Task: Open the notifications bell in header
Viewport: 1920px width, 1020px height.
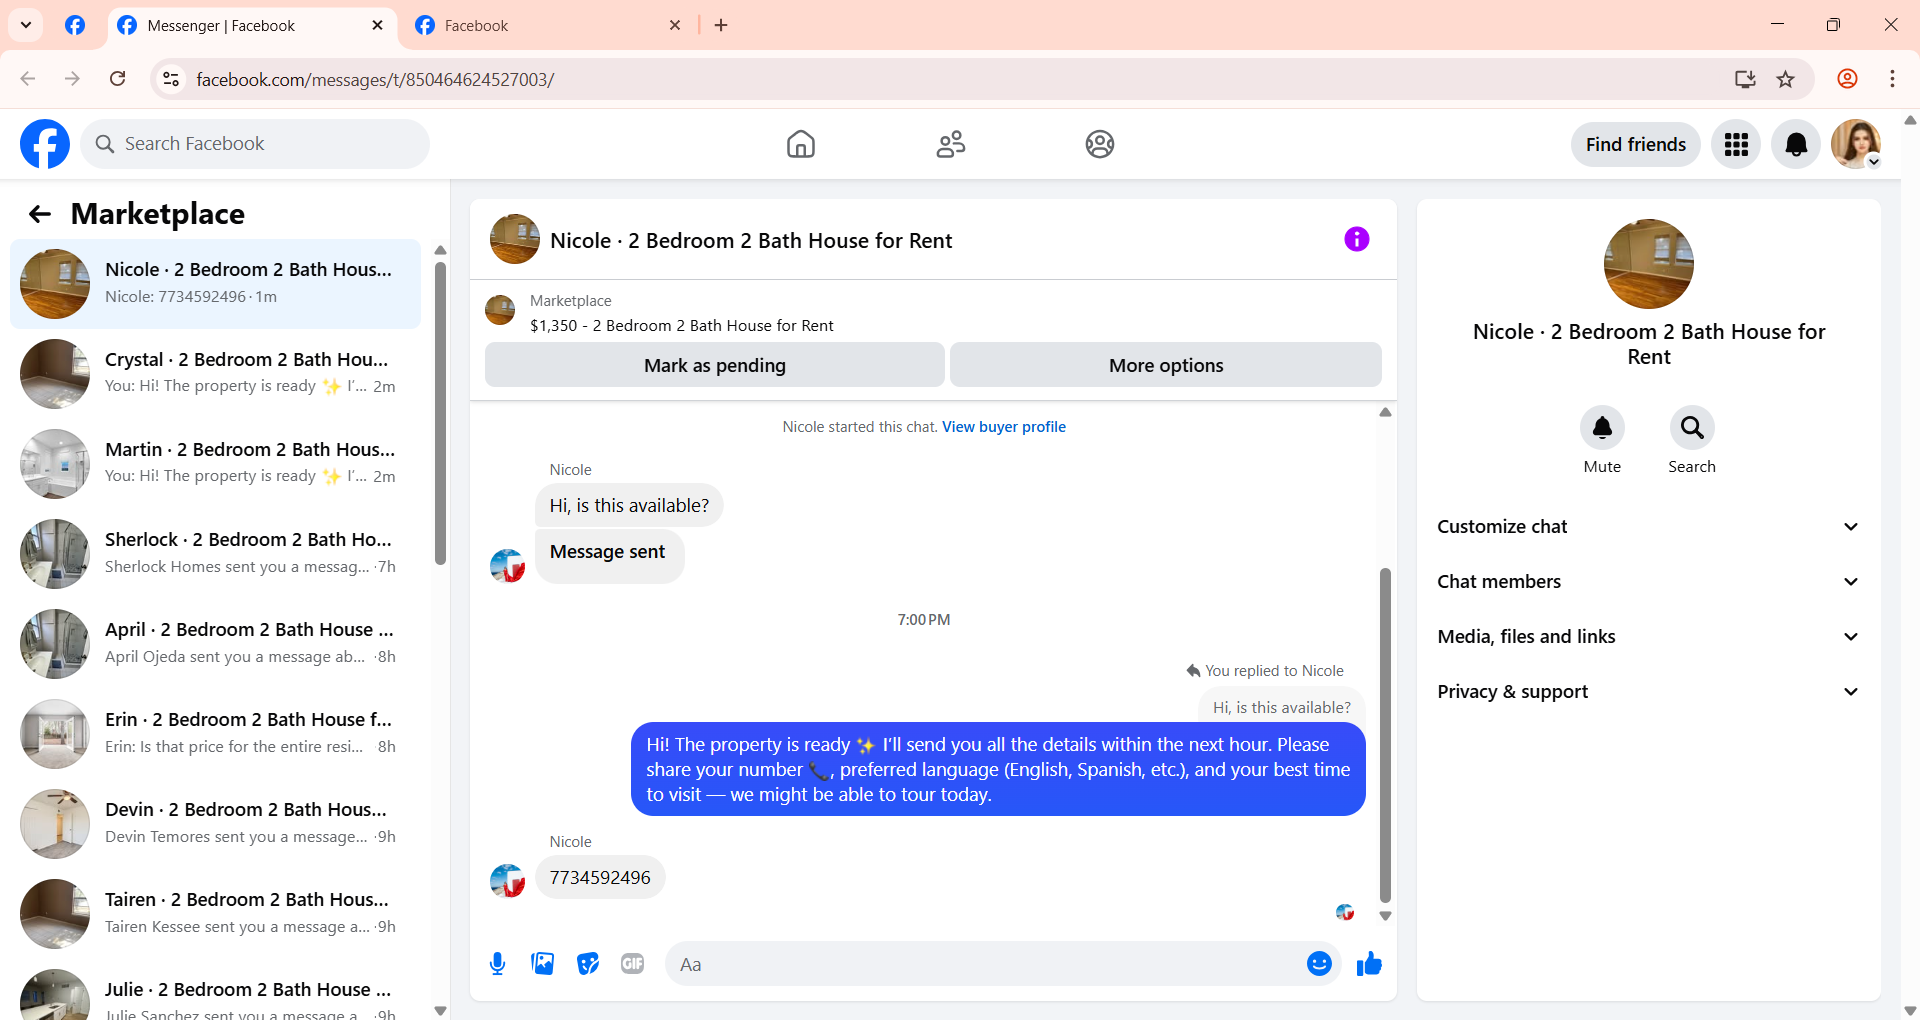Action: (1796, 145)
